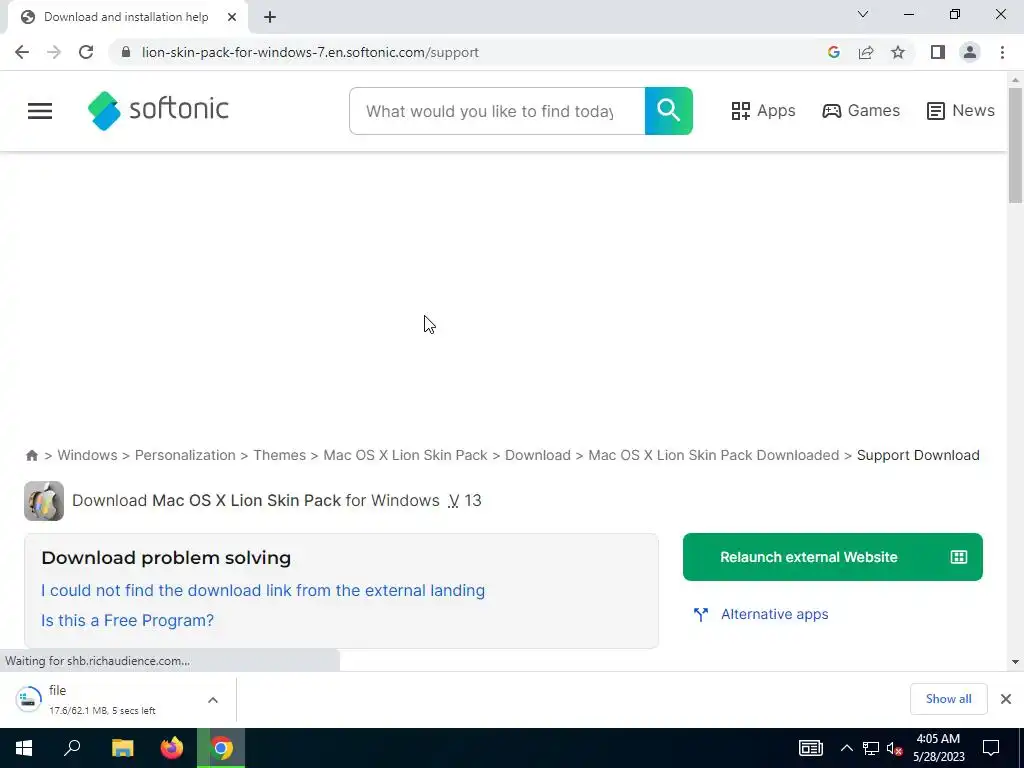Open Mac OS X Lion Skin Pack breadcrumb
This screenshot has width=1024, height=768.
pyautogui.click(x=406, y=455)
